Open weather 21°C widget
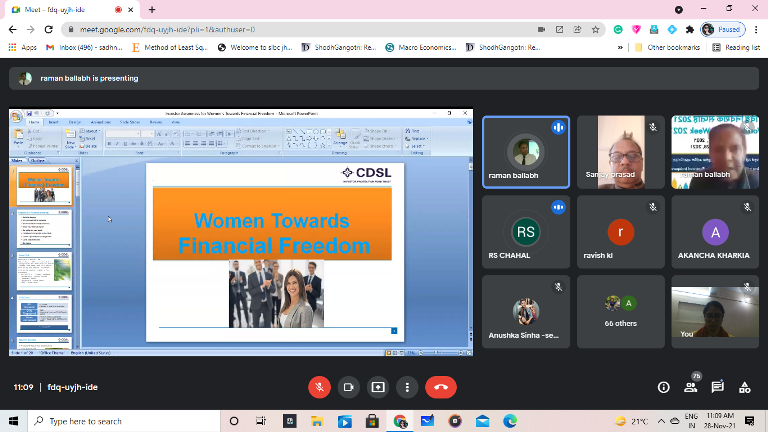This screenshot has height=432, width=768. pos(632,421)
